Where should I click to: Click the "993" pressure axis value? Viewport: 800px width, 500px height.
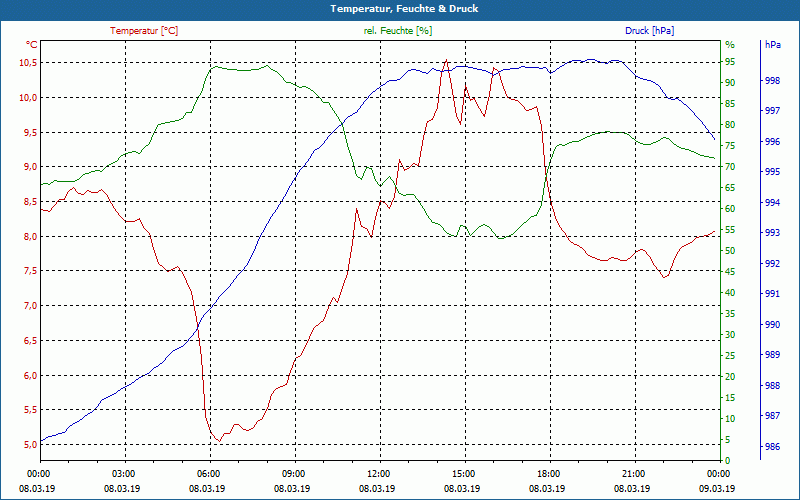[773, 233]
